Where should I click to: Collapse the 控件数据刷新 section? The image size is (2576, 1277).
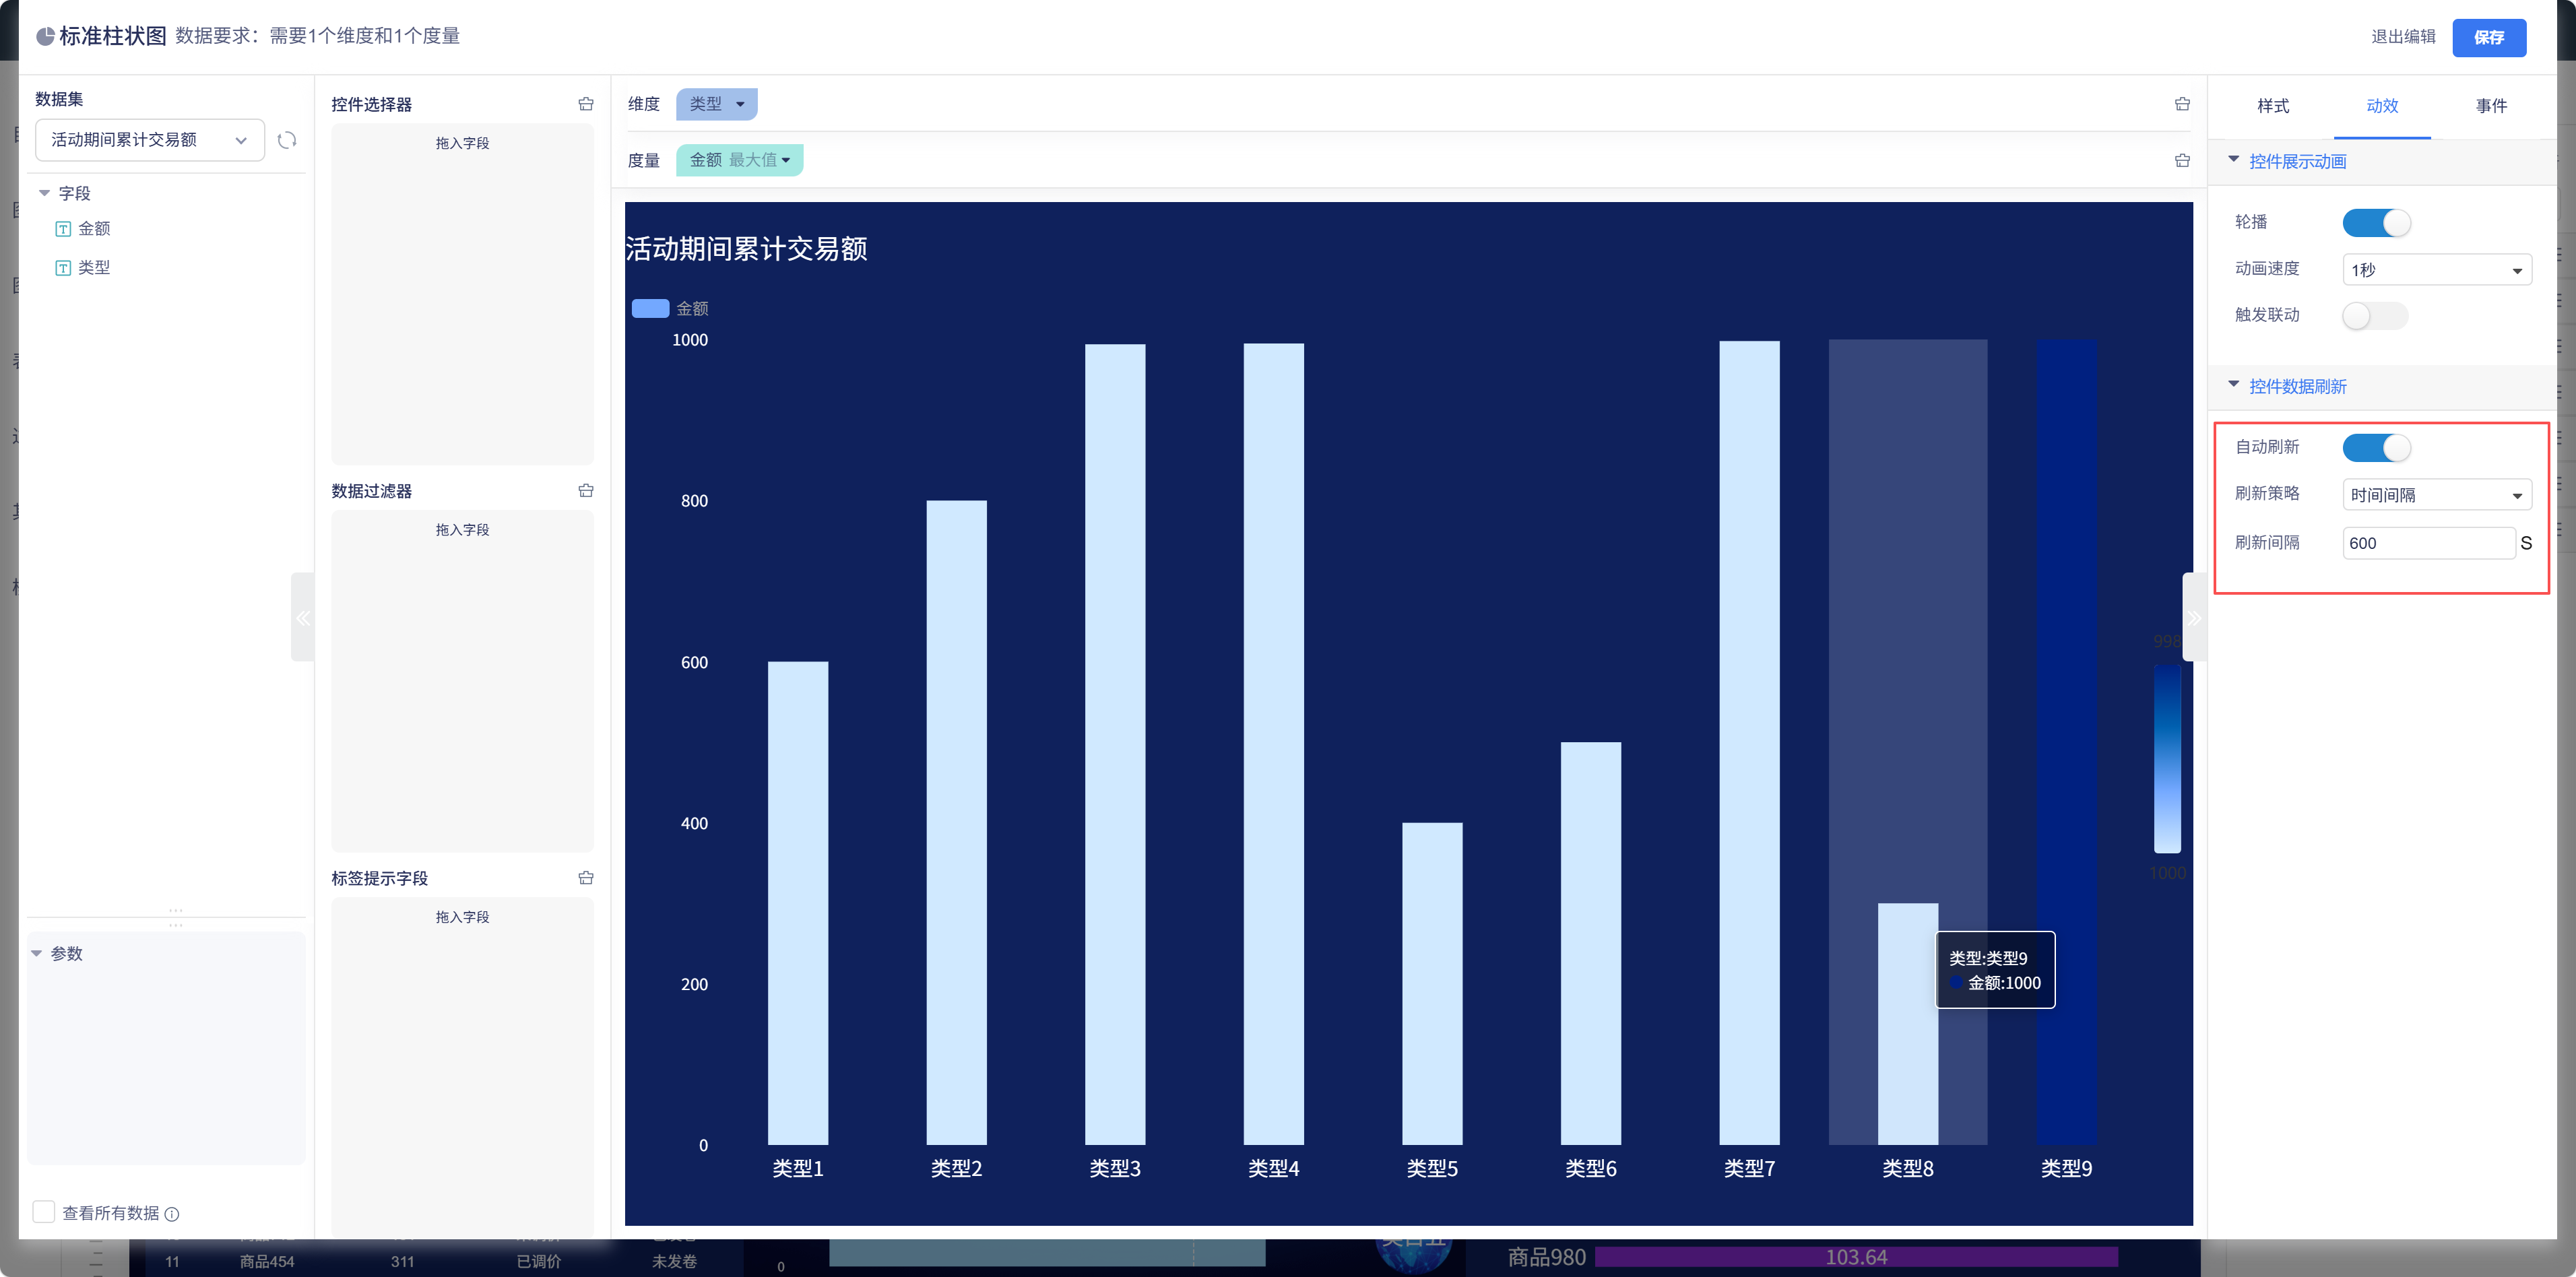click(2234, 385)
